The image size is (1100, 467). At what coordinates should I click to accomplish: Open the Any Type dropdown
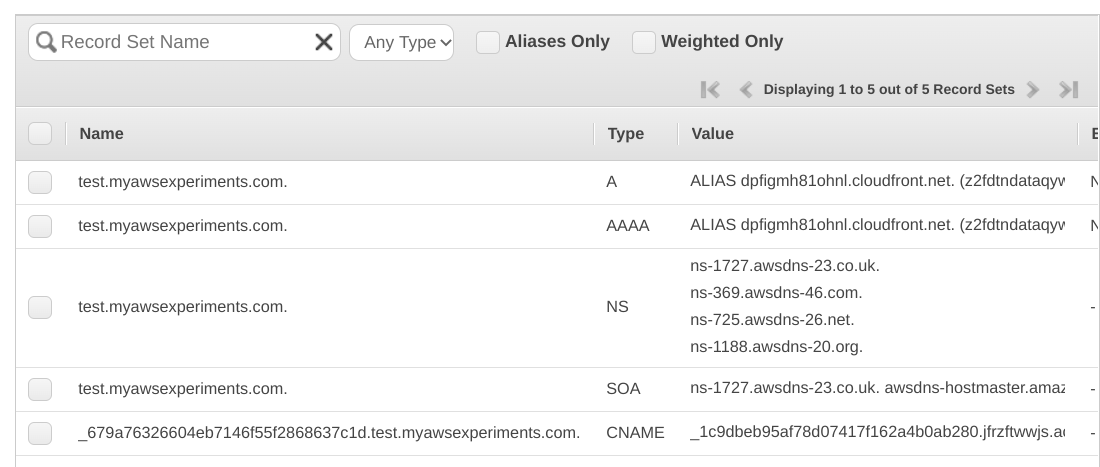[x=401, y=42]
